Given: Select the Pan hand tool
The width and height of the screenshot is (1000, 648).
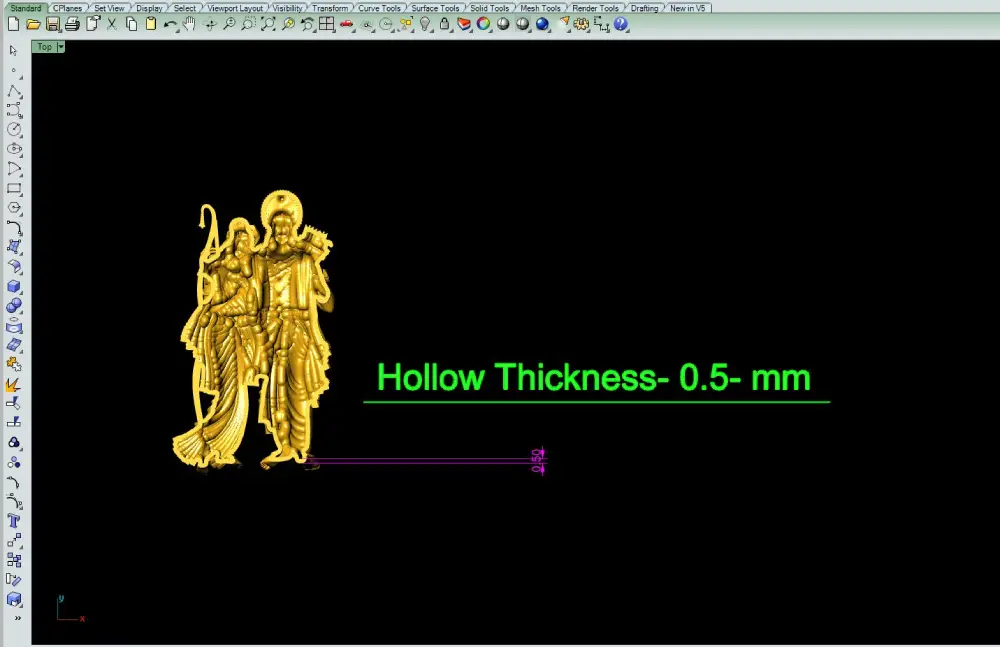Looking at the screenshot, I should pyautogui.click(x=189, y=24).
